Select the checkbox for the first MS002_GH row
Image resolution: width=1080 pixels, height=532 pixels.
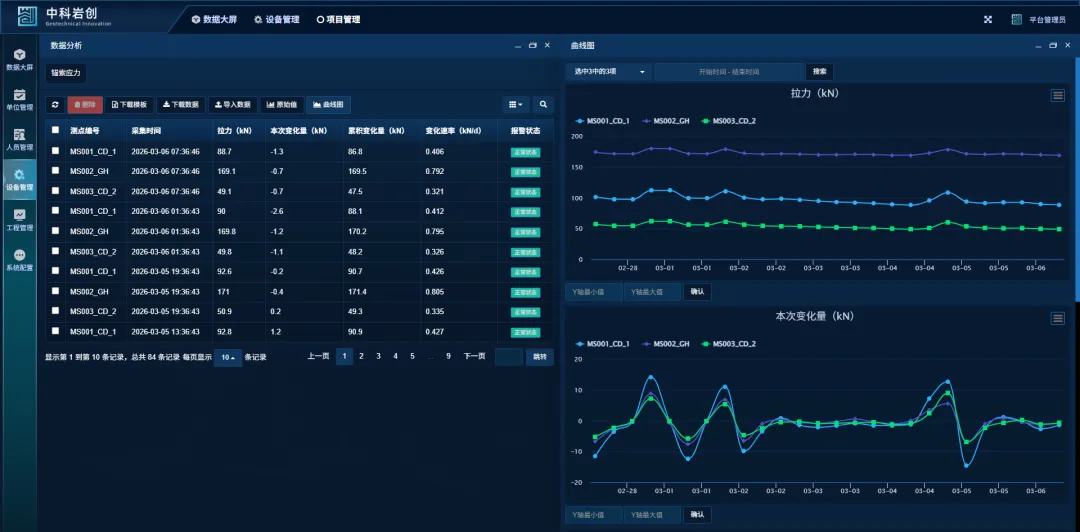pos(55,171)
